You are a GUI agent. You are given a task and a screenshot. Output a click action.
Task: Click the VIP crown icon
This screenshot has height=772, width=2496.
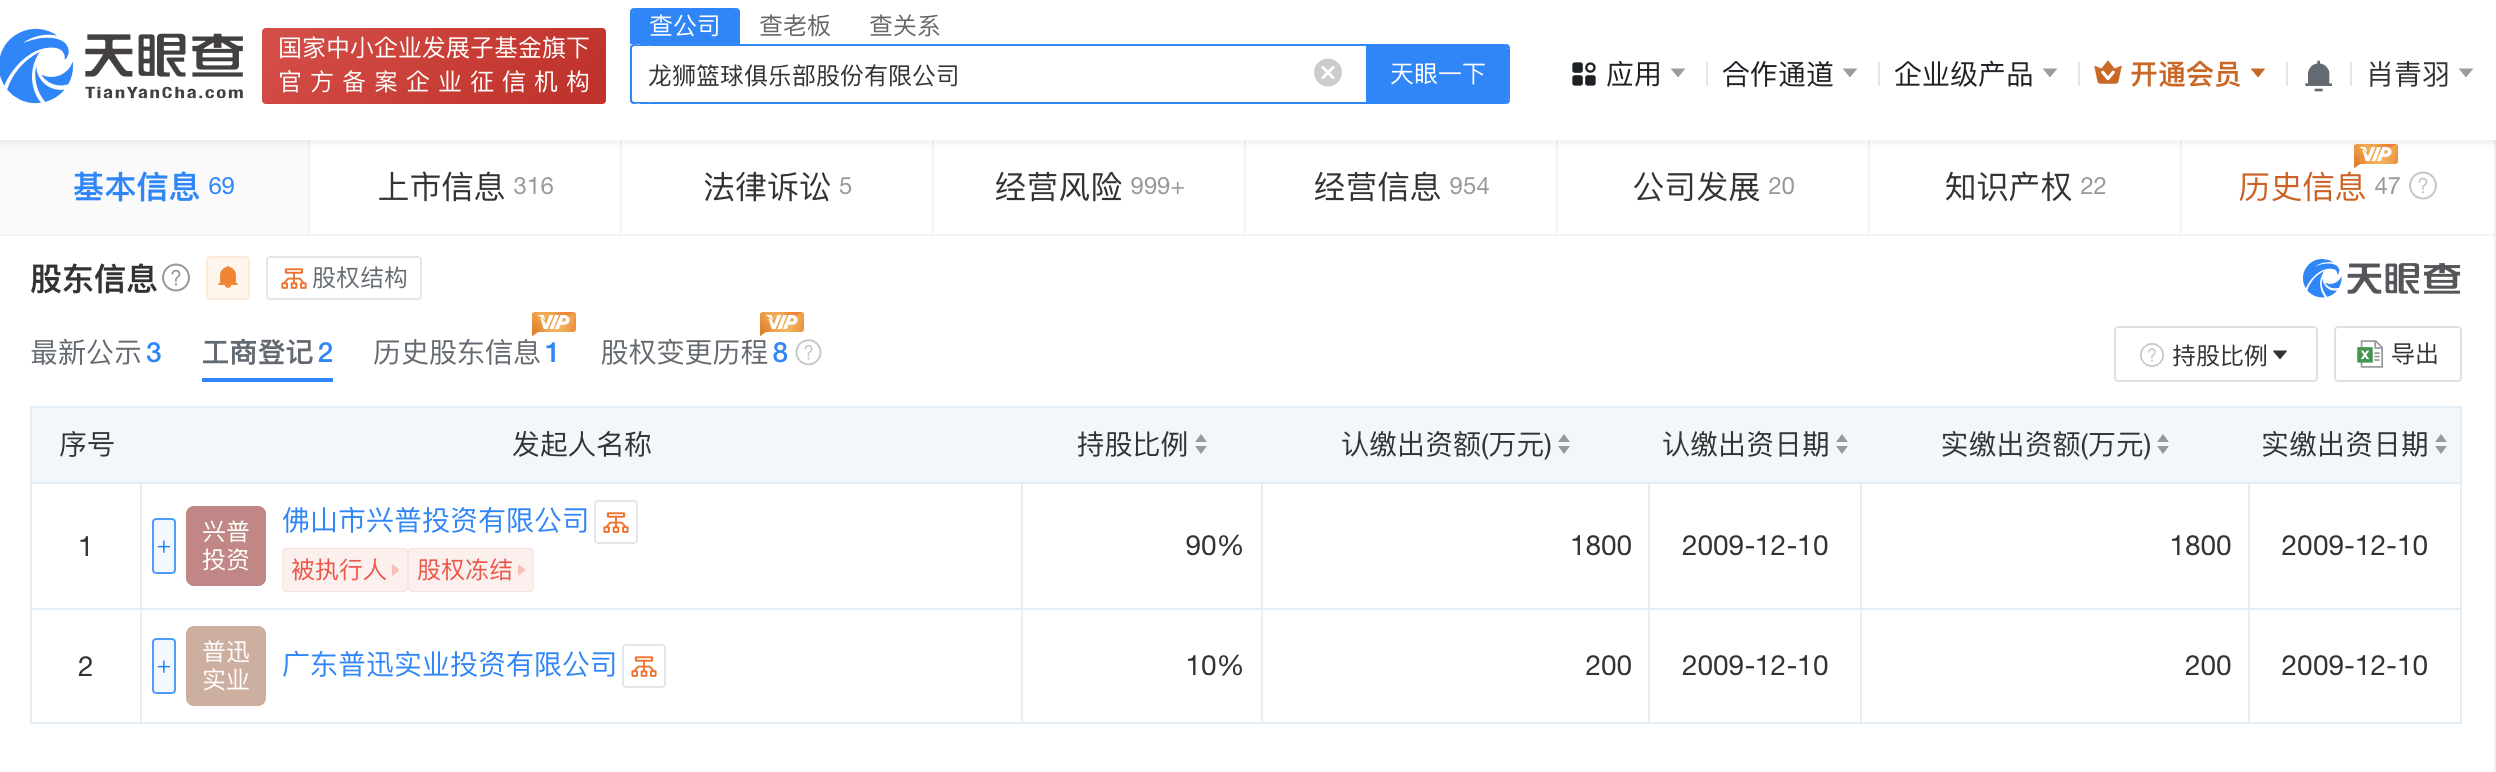[x=2107, y=73]
